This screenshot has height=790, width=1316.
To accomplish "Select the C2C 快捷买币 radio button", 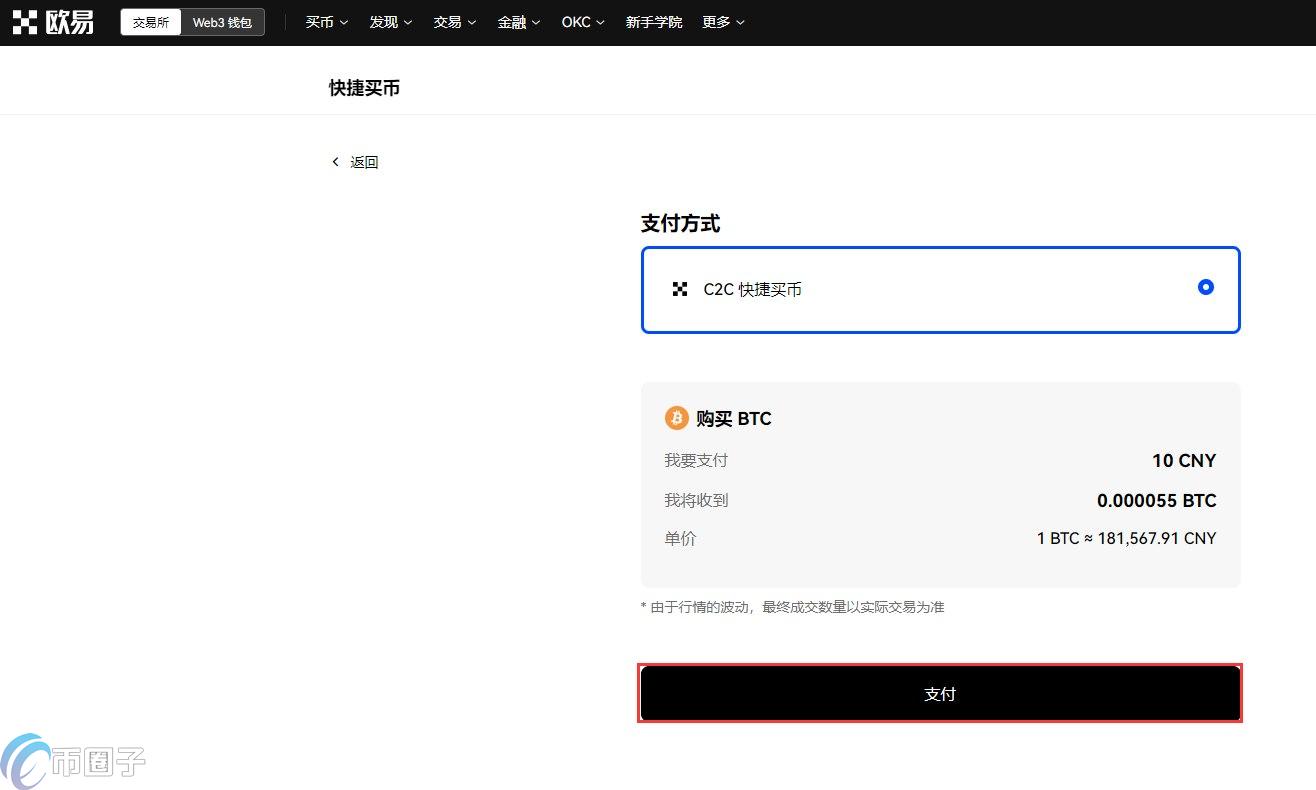I will tap(1206, 287).
